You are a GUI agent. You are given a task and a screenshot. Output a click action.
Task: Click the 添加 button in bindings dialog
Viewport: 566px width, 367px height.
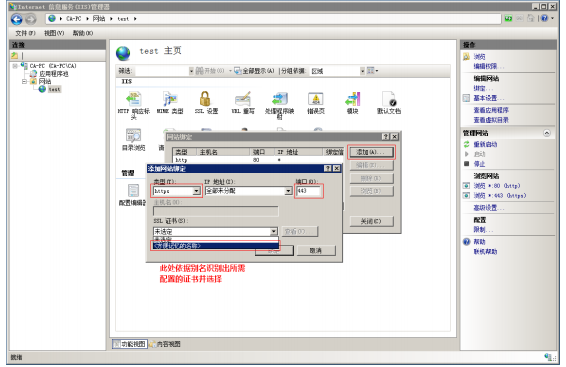(x=371, y=152)
